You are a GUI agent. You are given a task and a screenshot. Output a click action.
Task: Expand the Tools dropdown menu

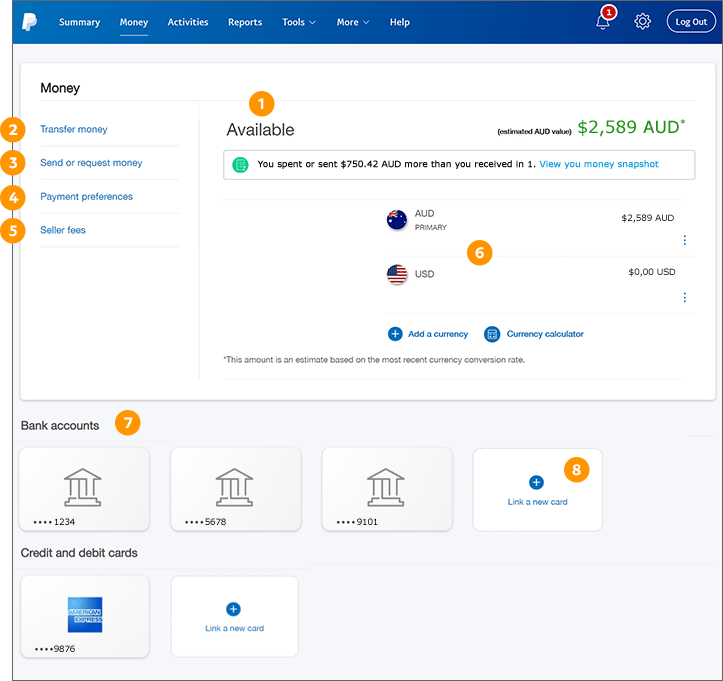click(x=298, y=22)
